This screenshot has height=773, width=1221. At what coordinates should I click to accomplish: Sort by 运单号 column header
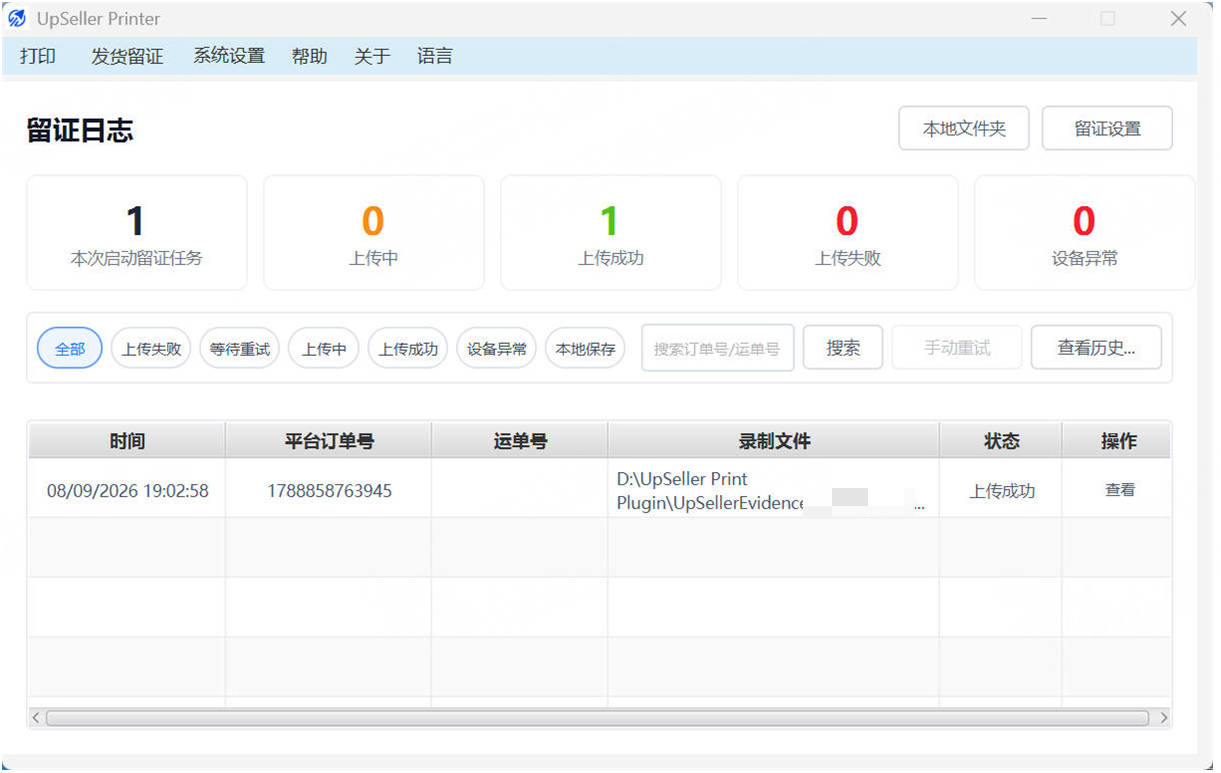click(520, 441)
